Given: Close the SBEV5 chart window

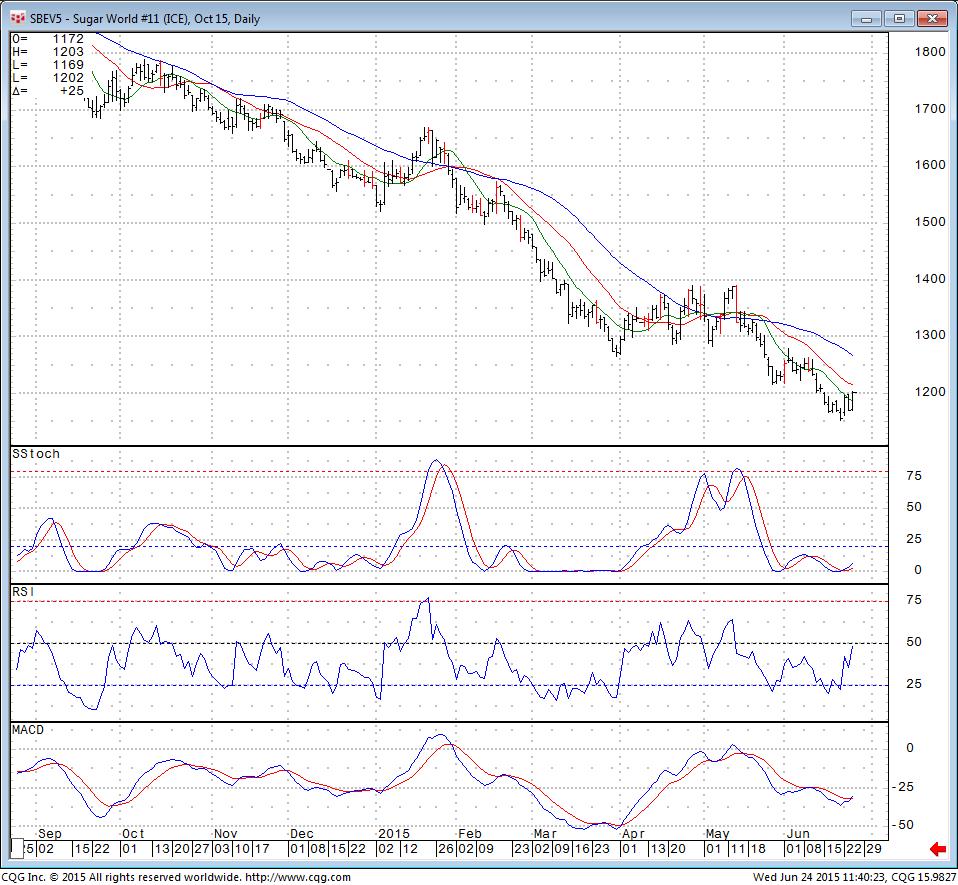Looking at the screenshot, I should click(x=932, y=19).
